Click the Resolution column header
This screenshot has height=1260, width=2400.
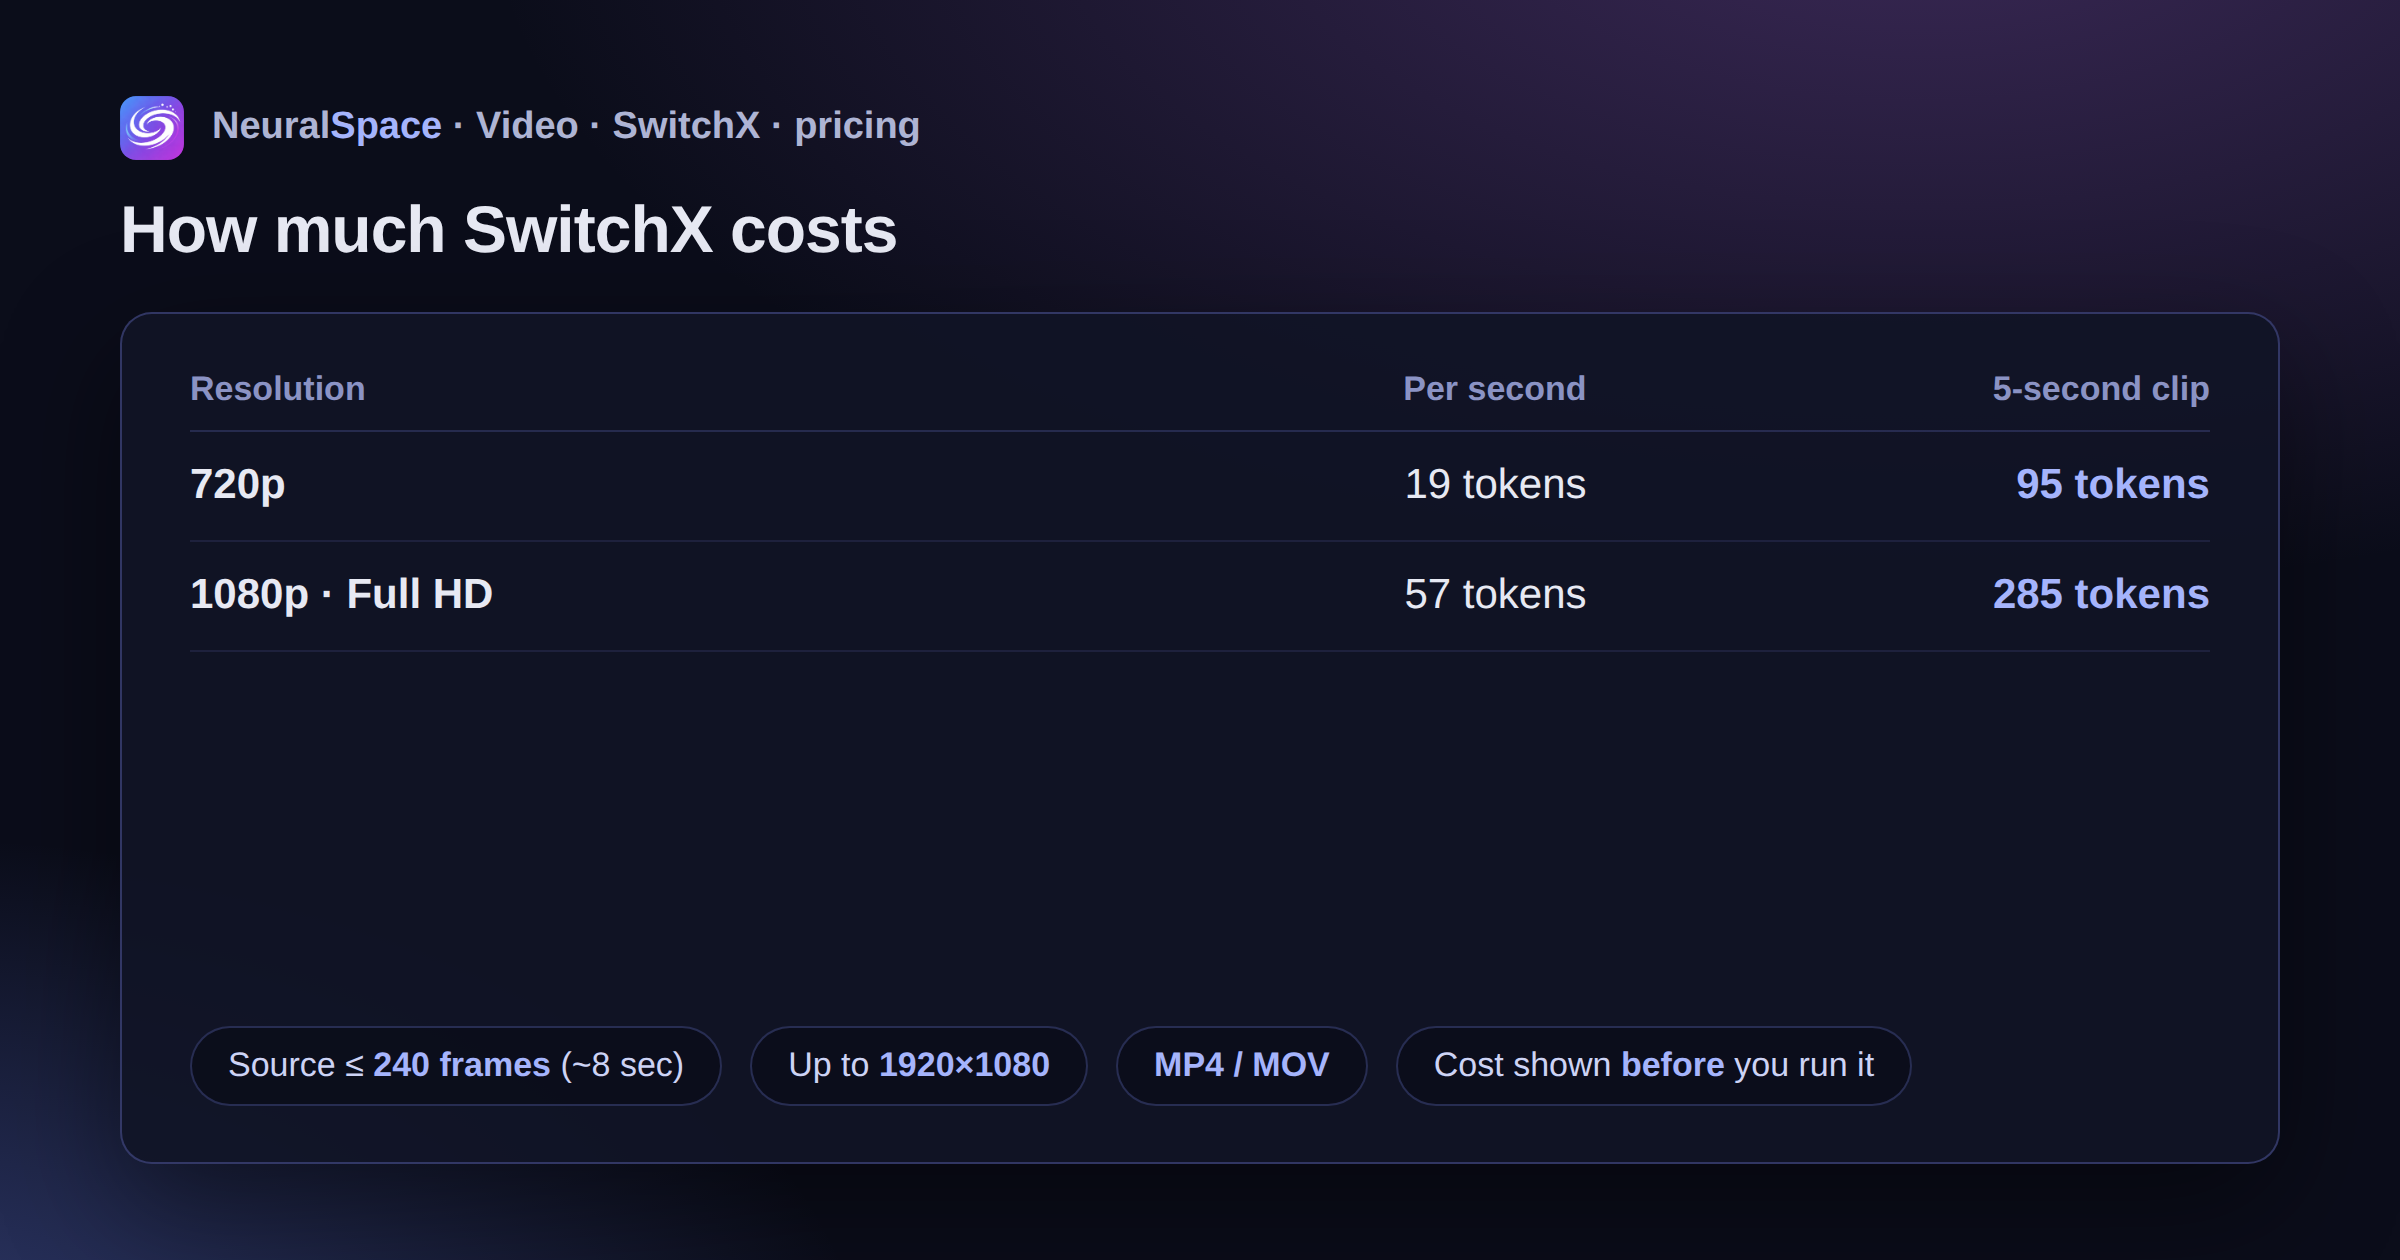(277, 388)
